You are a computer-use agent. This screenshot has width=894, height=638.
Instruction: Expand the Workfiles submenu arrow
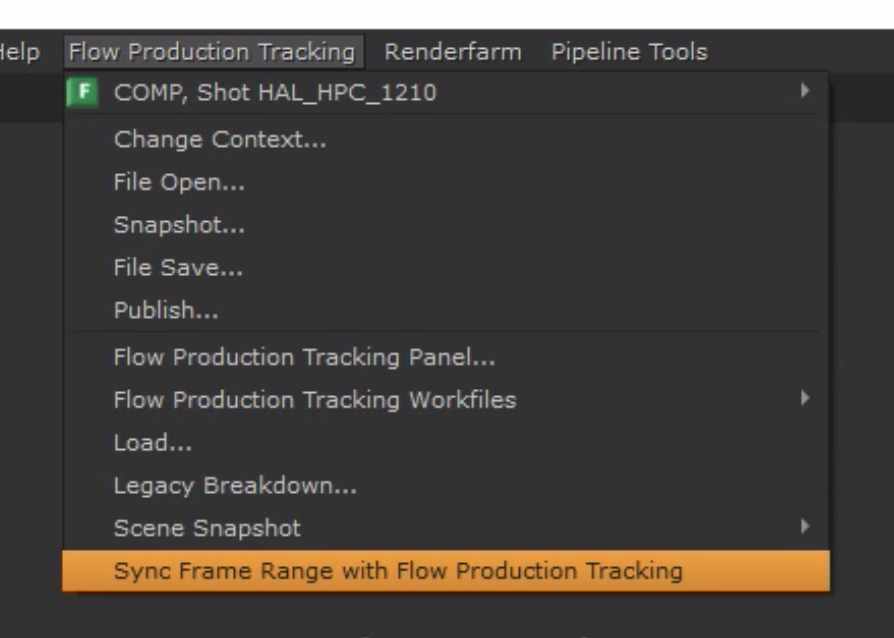pyautogui.click(x=804, y=399)
